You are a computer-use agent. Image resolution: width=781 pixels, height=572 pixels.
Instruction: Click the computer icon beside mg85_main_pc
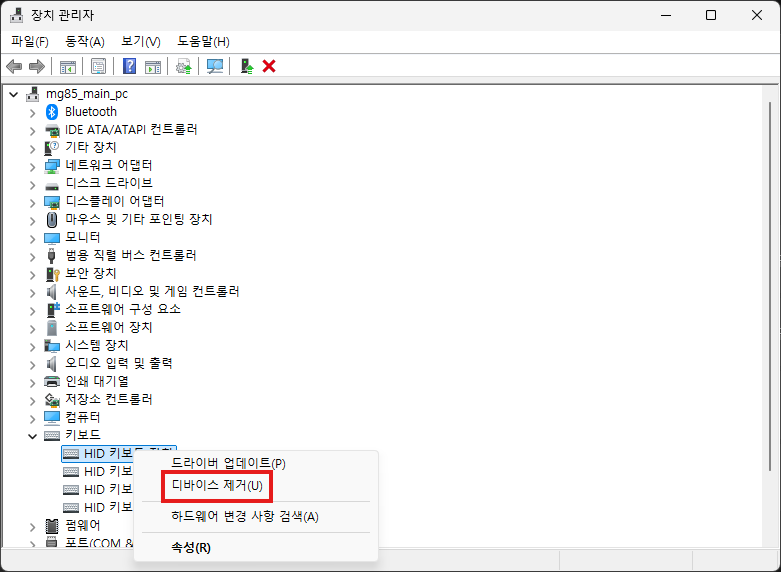(33, 94)
